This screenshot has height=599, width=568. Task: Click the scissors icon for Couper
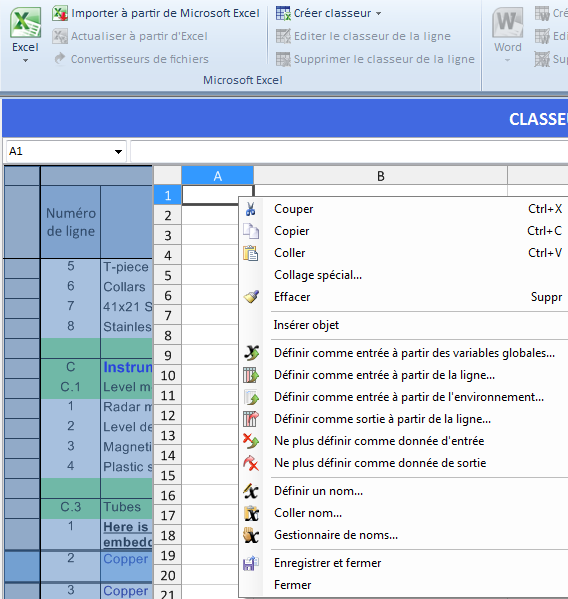coord(251,209)
